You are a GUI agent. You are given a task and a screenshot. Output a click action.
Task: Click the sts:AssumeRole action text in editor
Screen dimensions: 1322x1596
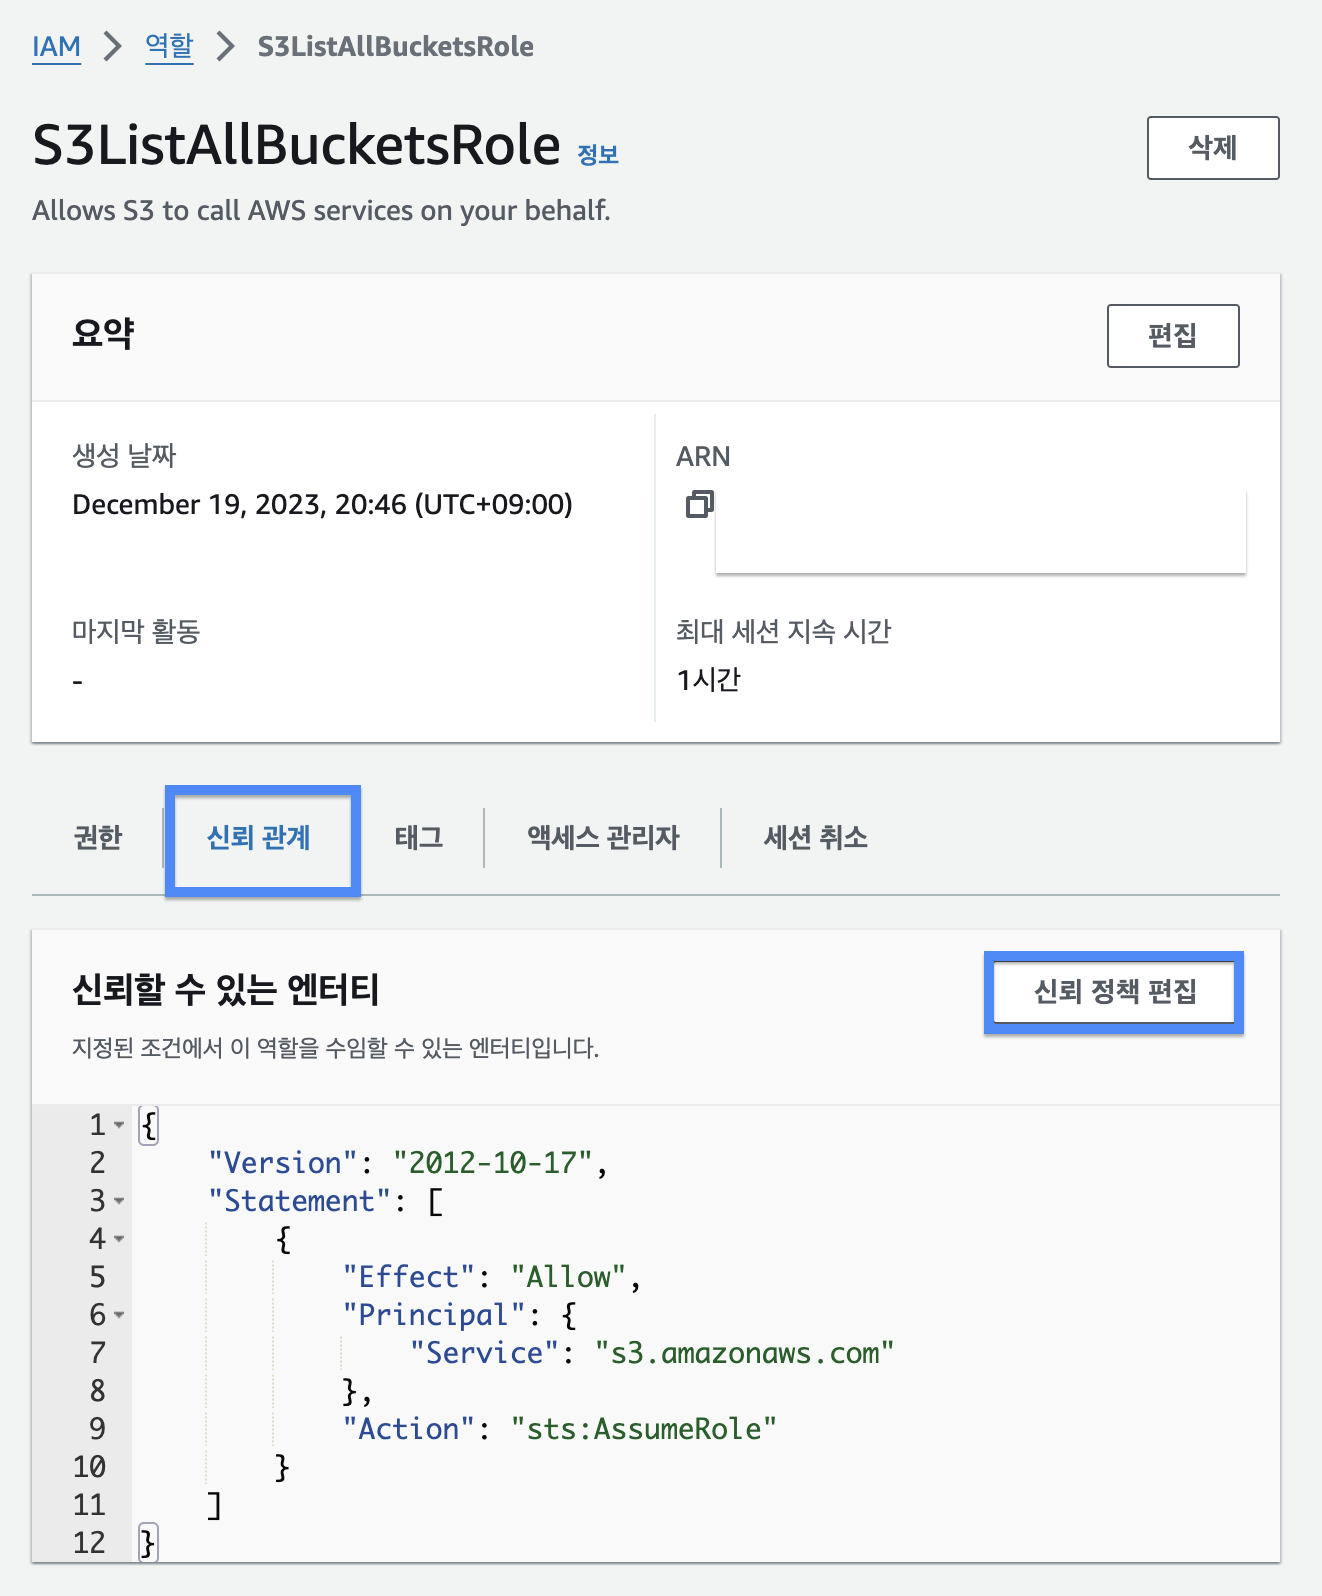pyautogui.click(x=643, y=1429)
